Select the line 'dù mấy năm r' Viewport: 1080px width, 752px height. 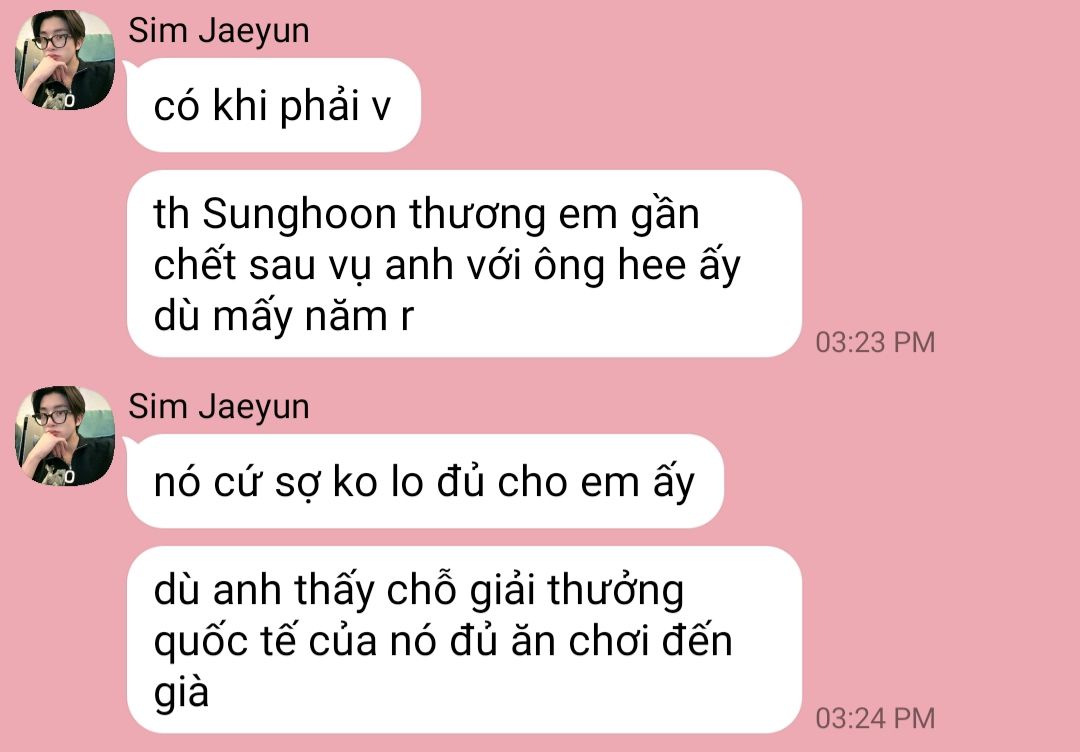[283, 316]
